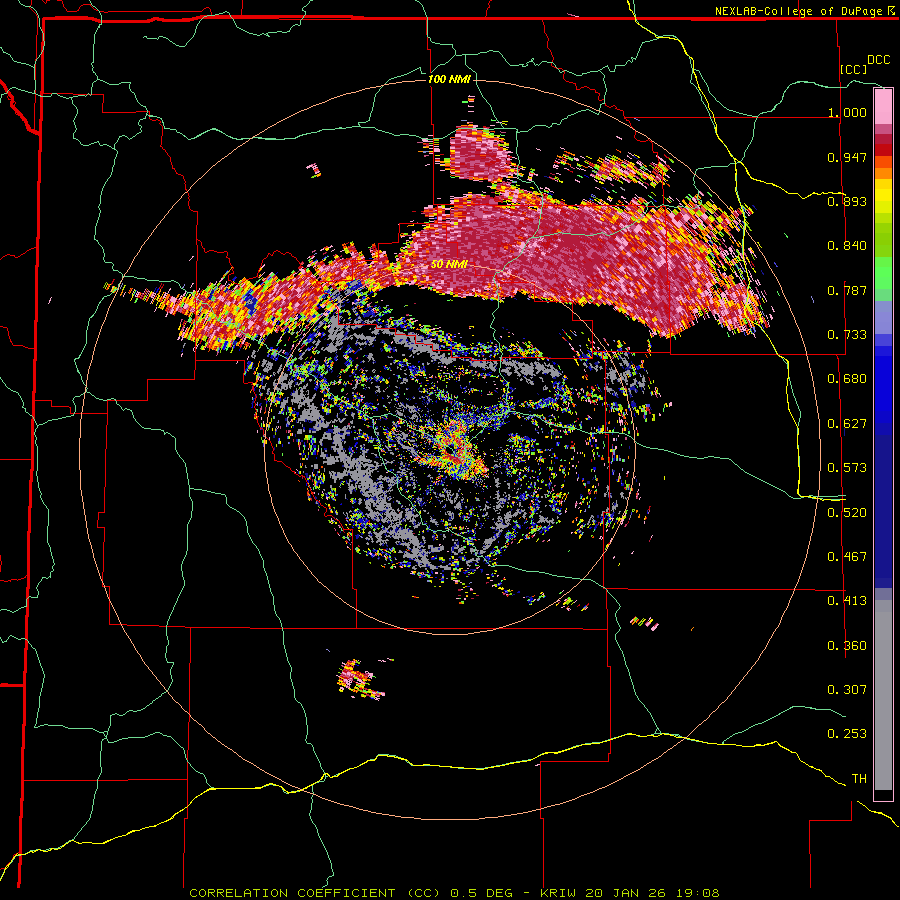Screen dimensions: 900x900
Task: Click the 0.787 value on the color scale
Action: pyautogui.click(x=847, y=290)
